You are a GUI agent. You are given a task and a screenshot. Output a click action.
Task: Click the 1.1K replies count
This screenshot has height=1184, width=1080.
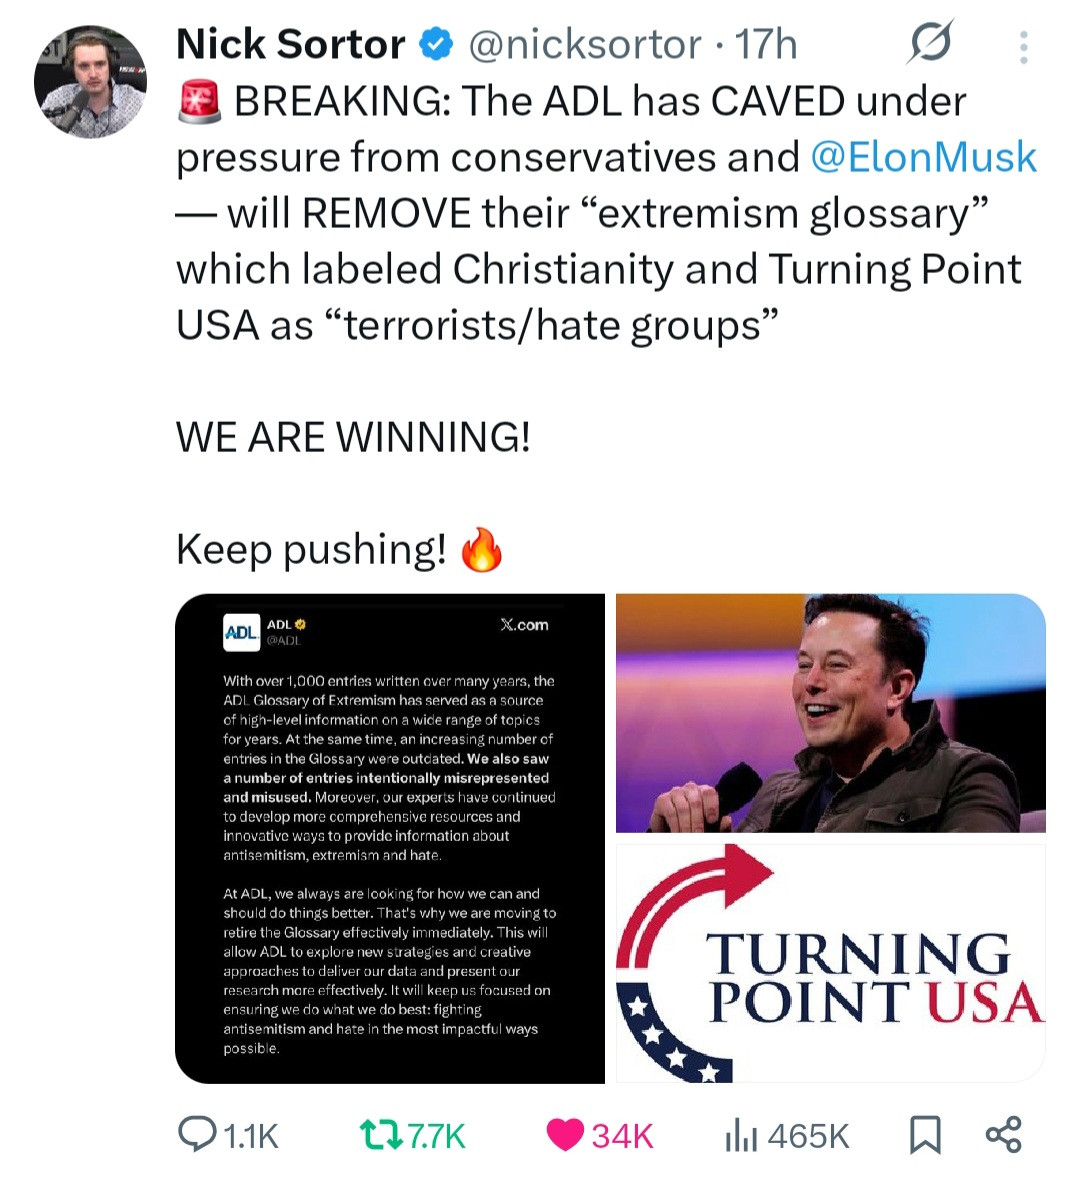[250, 1136]
